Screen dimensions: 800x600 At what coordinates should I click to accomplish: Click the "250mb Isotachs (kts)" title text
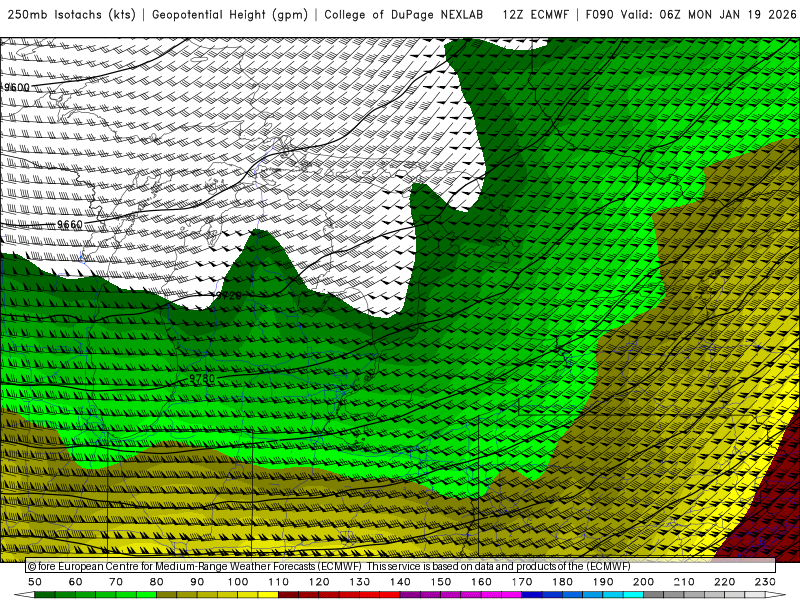[71, 15]
